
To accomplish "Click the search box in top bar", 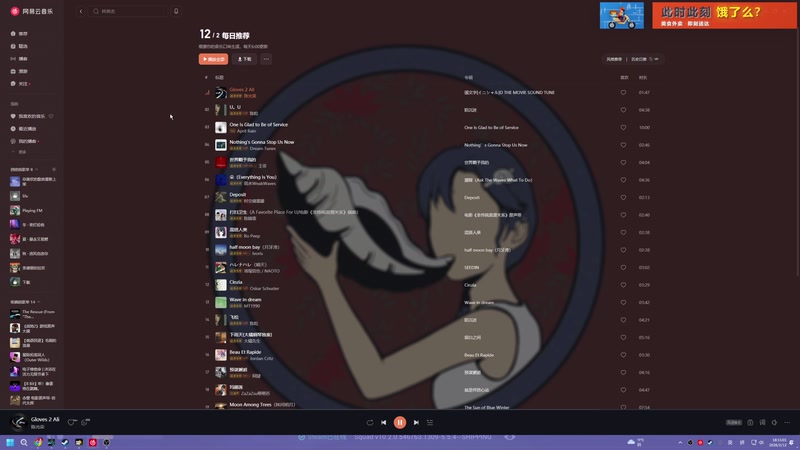I will point(129,11).
